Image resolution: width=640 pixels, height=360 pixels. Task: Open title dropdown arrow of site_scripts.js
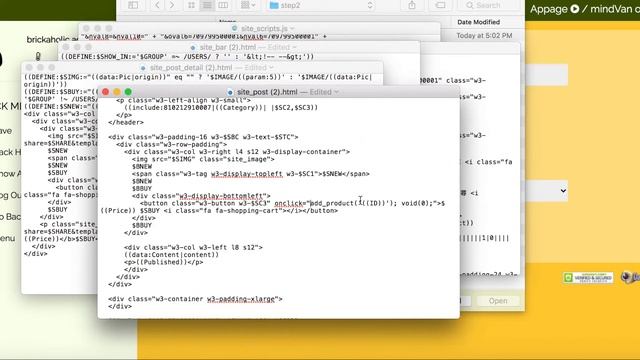point(292,29)
